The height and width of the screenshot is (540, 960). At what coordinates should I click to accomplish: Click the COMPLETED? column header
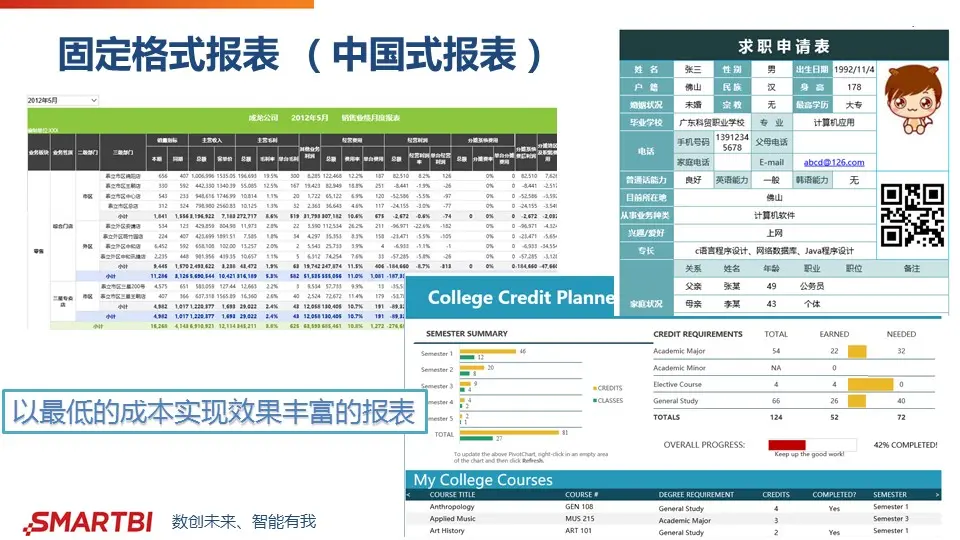point(834,495)
